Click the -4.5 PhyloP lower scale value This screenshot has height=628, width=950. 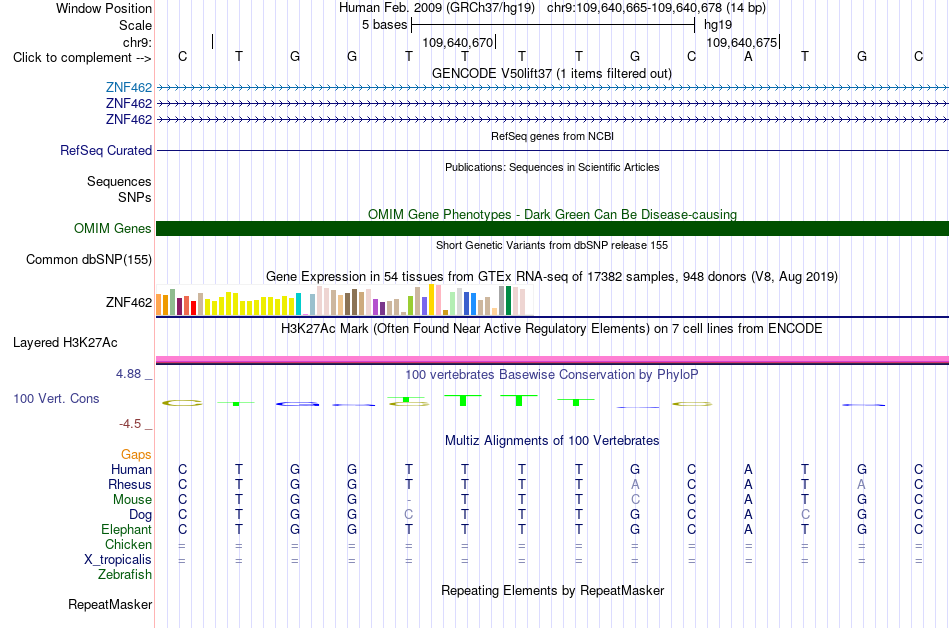tap(130, 424)
